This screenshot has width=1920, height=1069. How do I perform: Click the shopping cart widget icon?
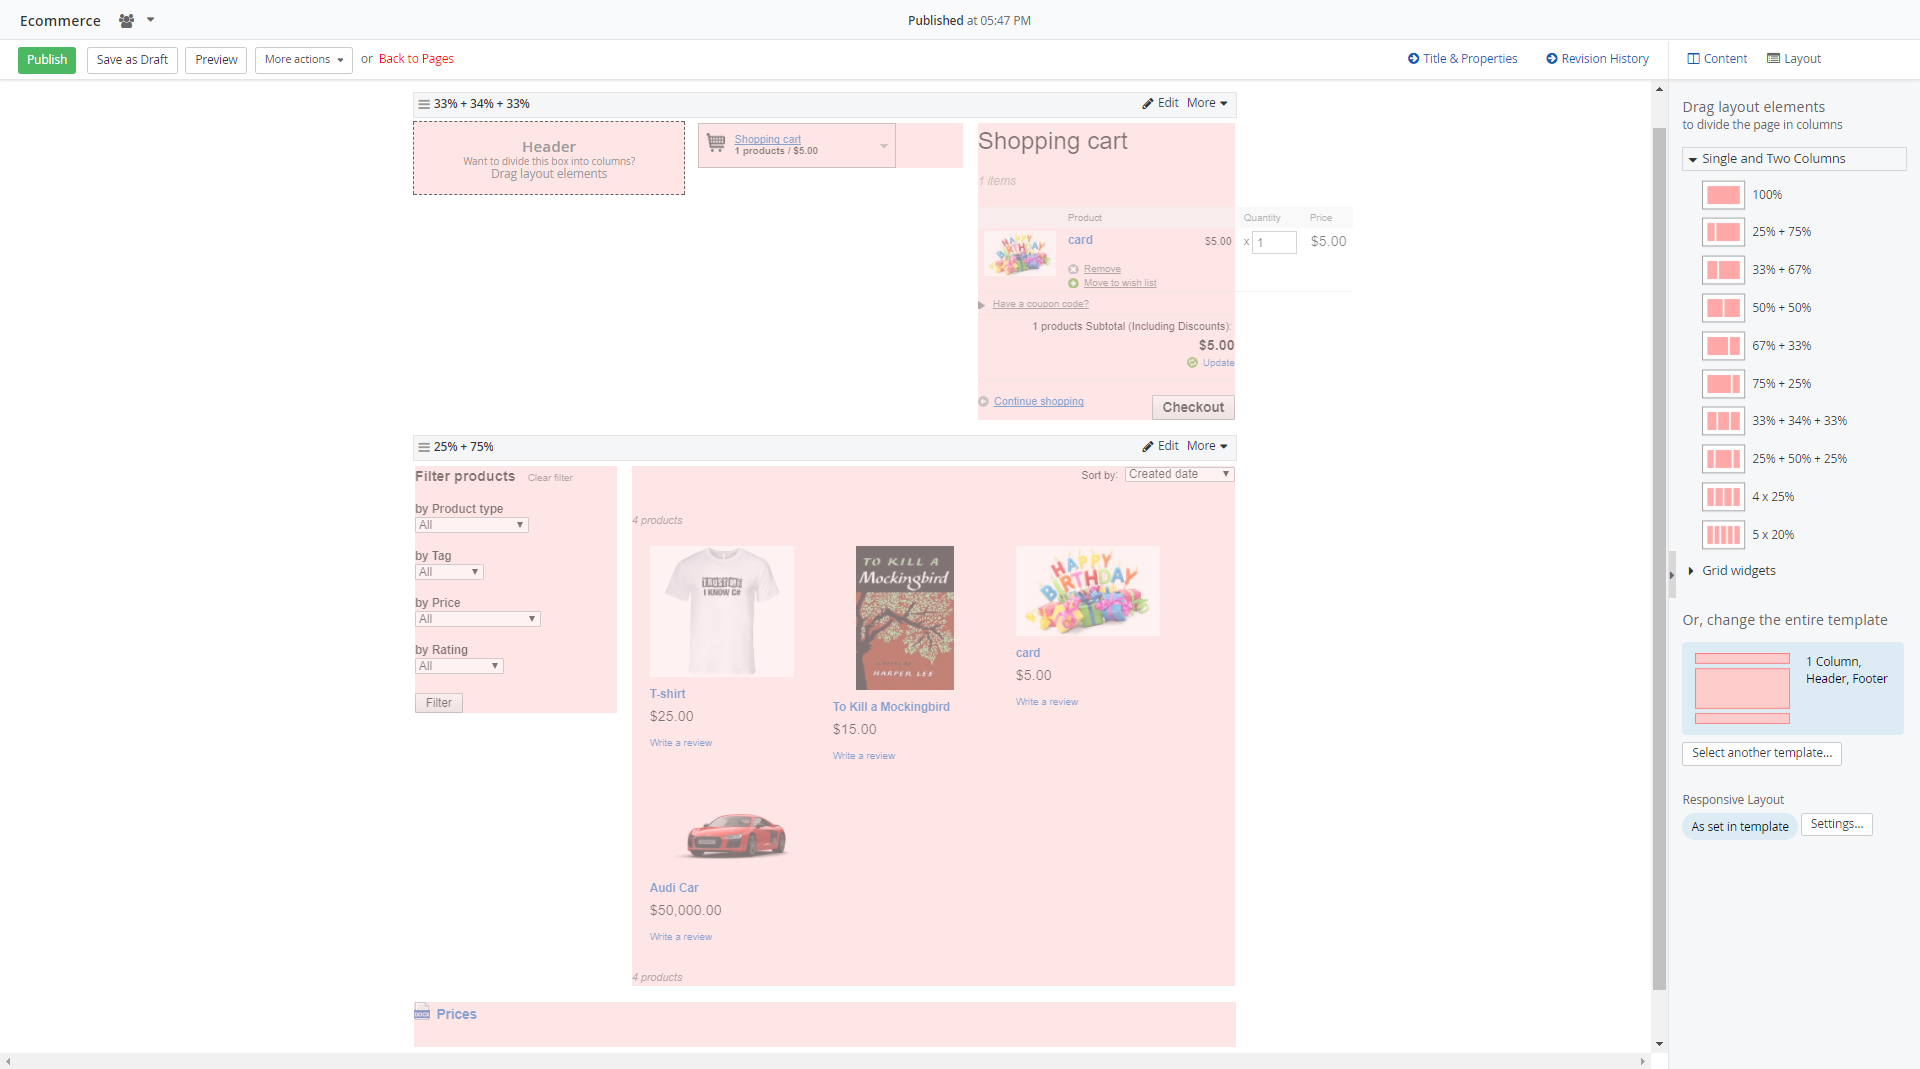(716, 143)
